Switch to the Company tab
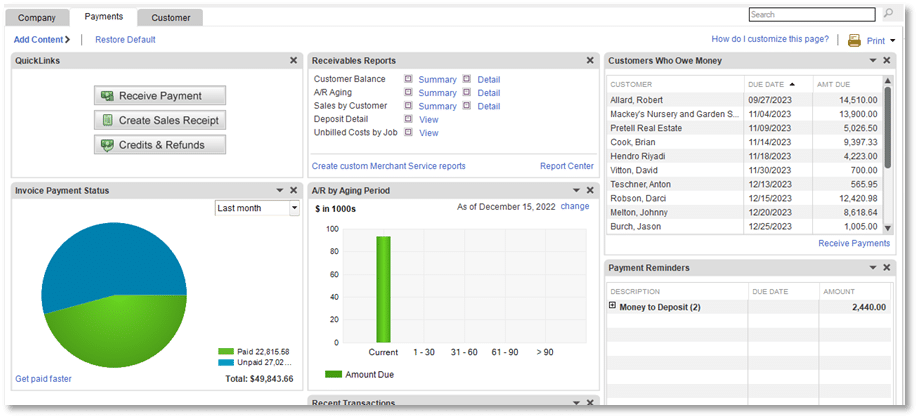This screenshot has width=918, height=418. 37,18
